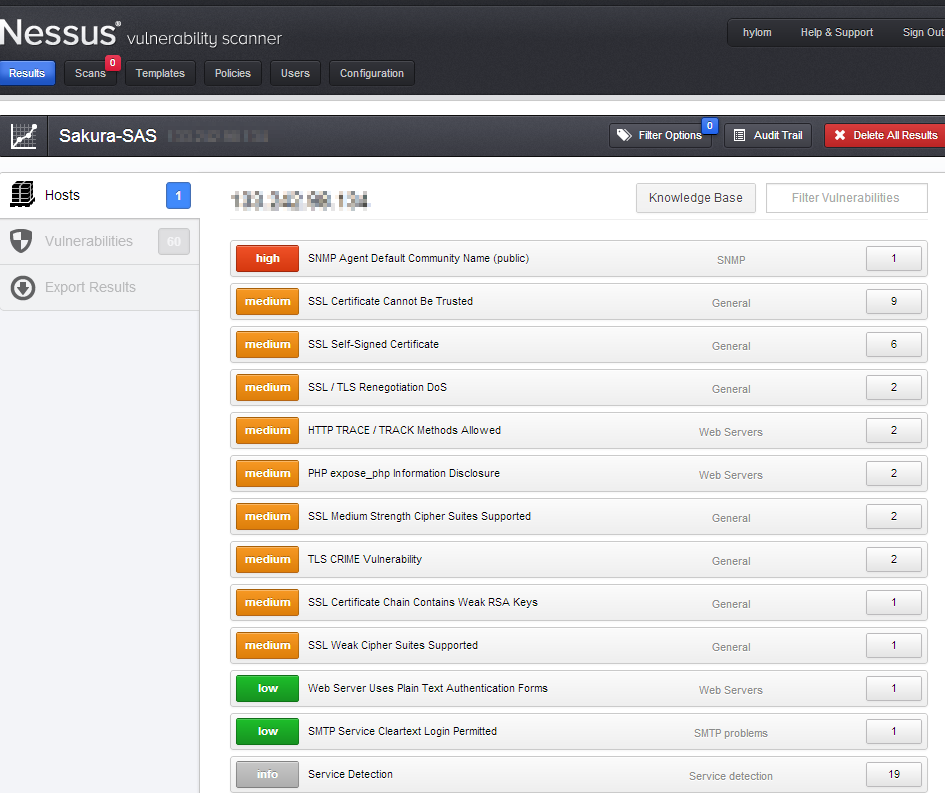This screenshot has height=793, width=945.
Task: Click the medium badge on TLS CRIME row
Action: click(268, 559)
